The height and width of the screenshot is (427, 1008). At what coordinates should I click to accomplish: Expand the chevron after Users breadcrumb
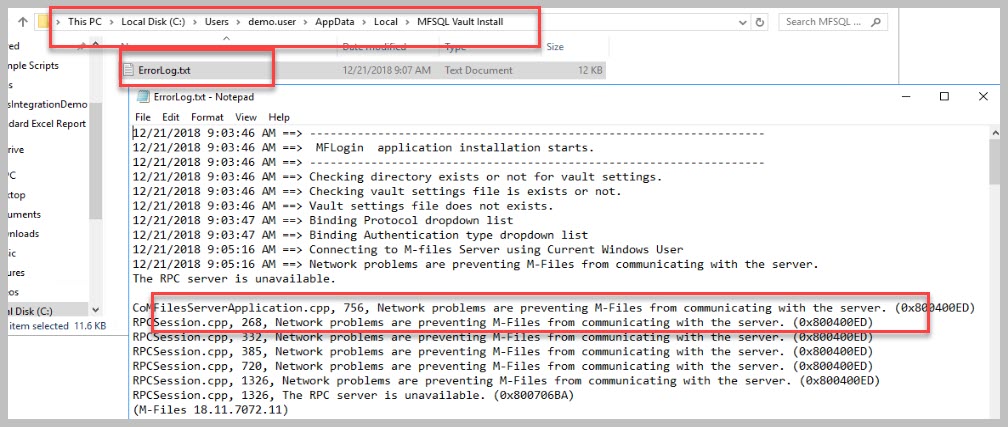point(238,22)
